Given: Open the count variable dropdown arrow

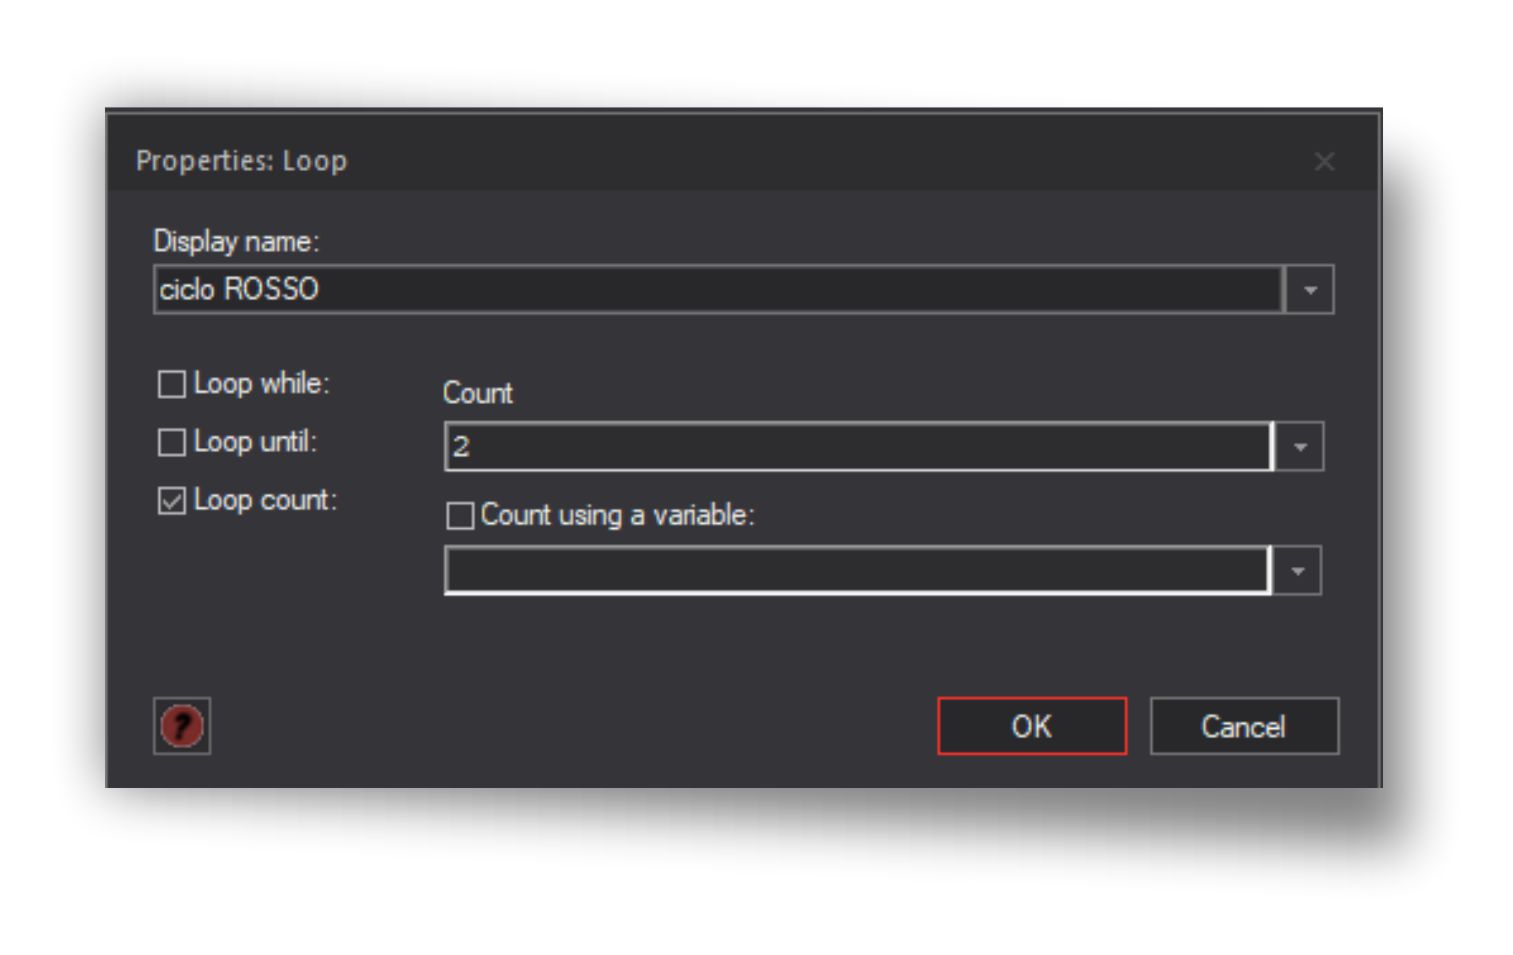Looking at the screenshot, I should pyautogui.click(x=1298, y=571).
